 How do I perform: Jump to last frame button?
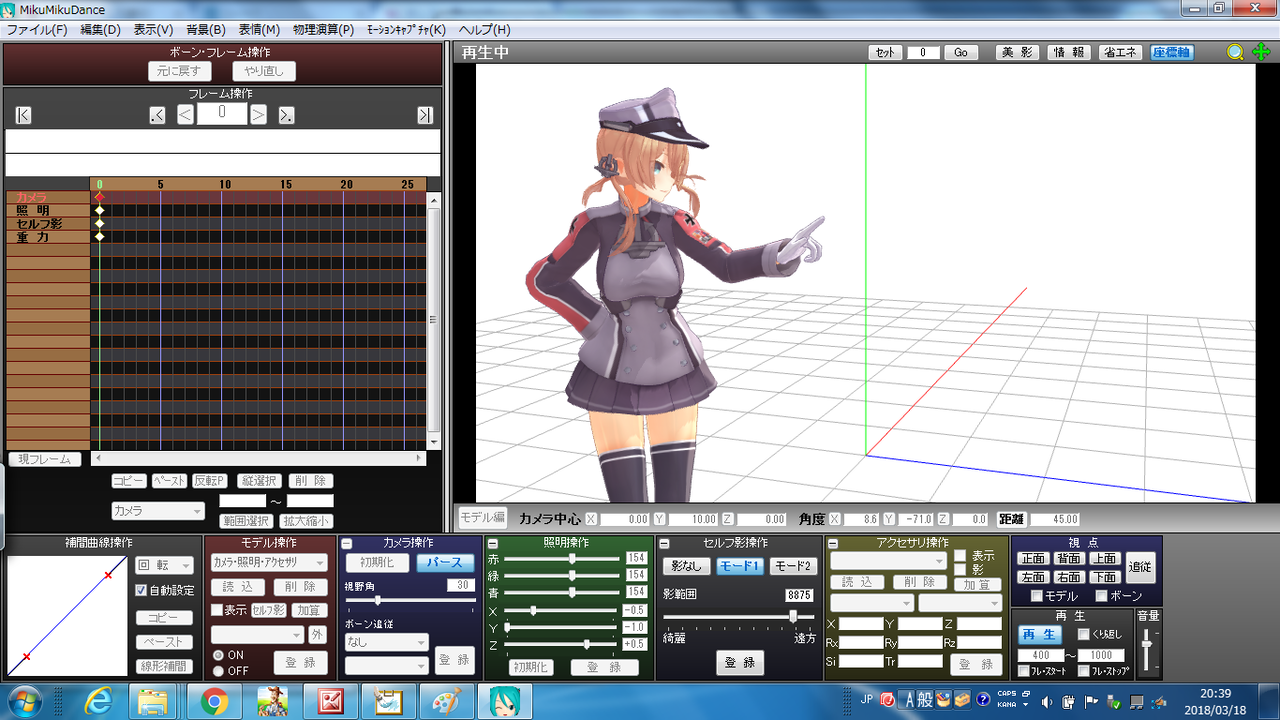425,115
